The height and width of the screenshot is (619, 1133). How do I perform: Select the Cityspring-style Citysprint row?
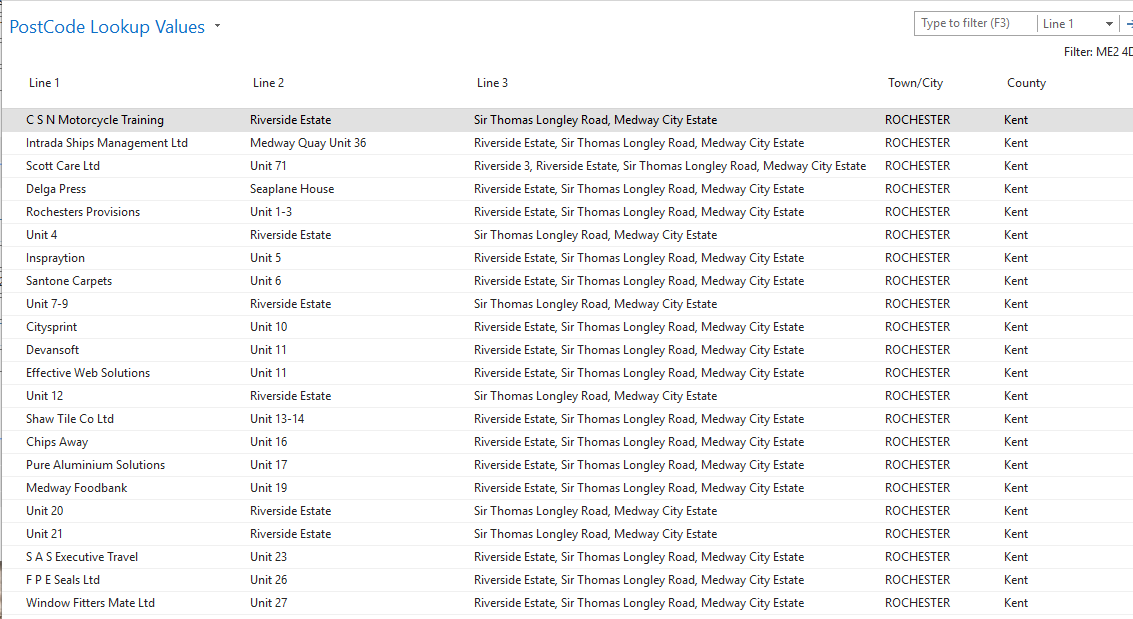pyautogui.click(x=566, y=327)
